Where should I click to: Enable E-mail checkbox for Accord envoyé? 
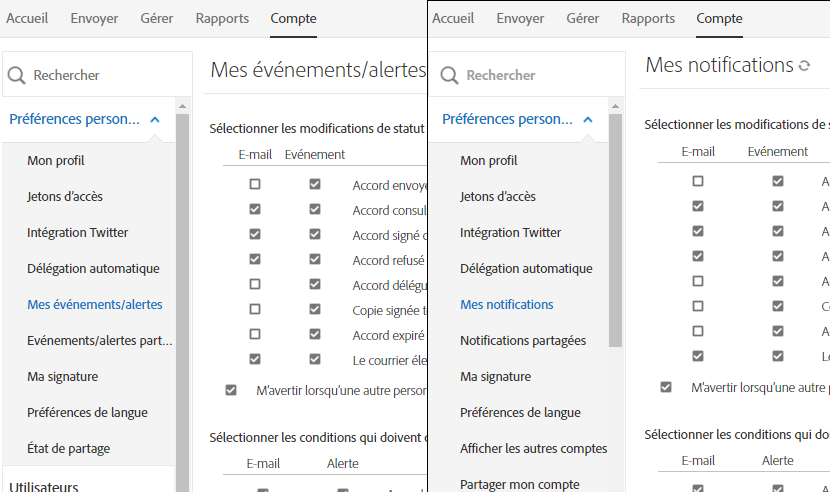pyautogui.click(x=255, y=184)
